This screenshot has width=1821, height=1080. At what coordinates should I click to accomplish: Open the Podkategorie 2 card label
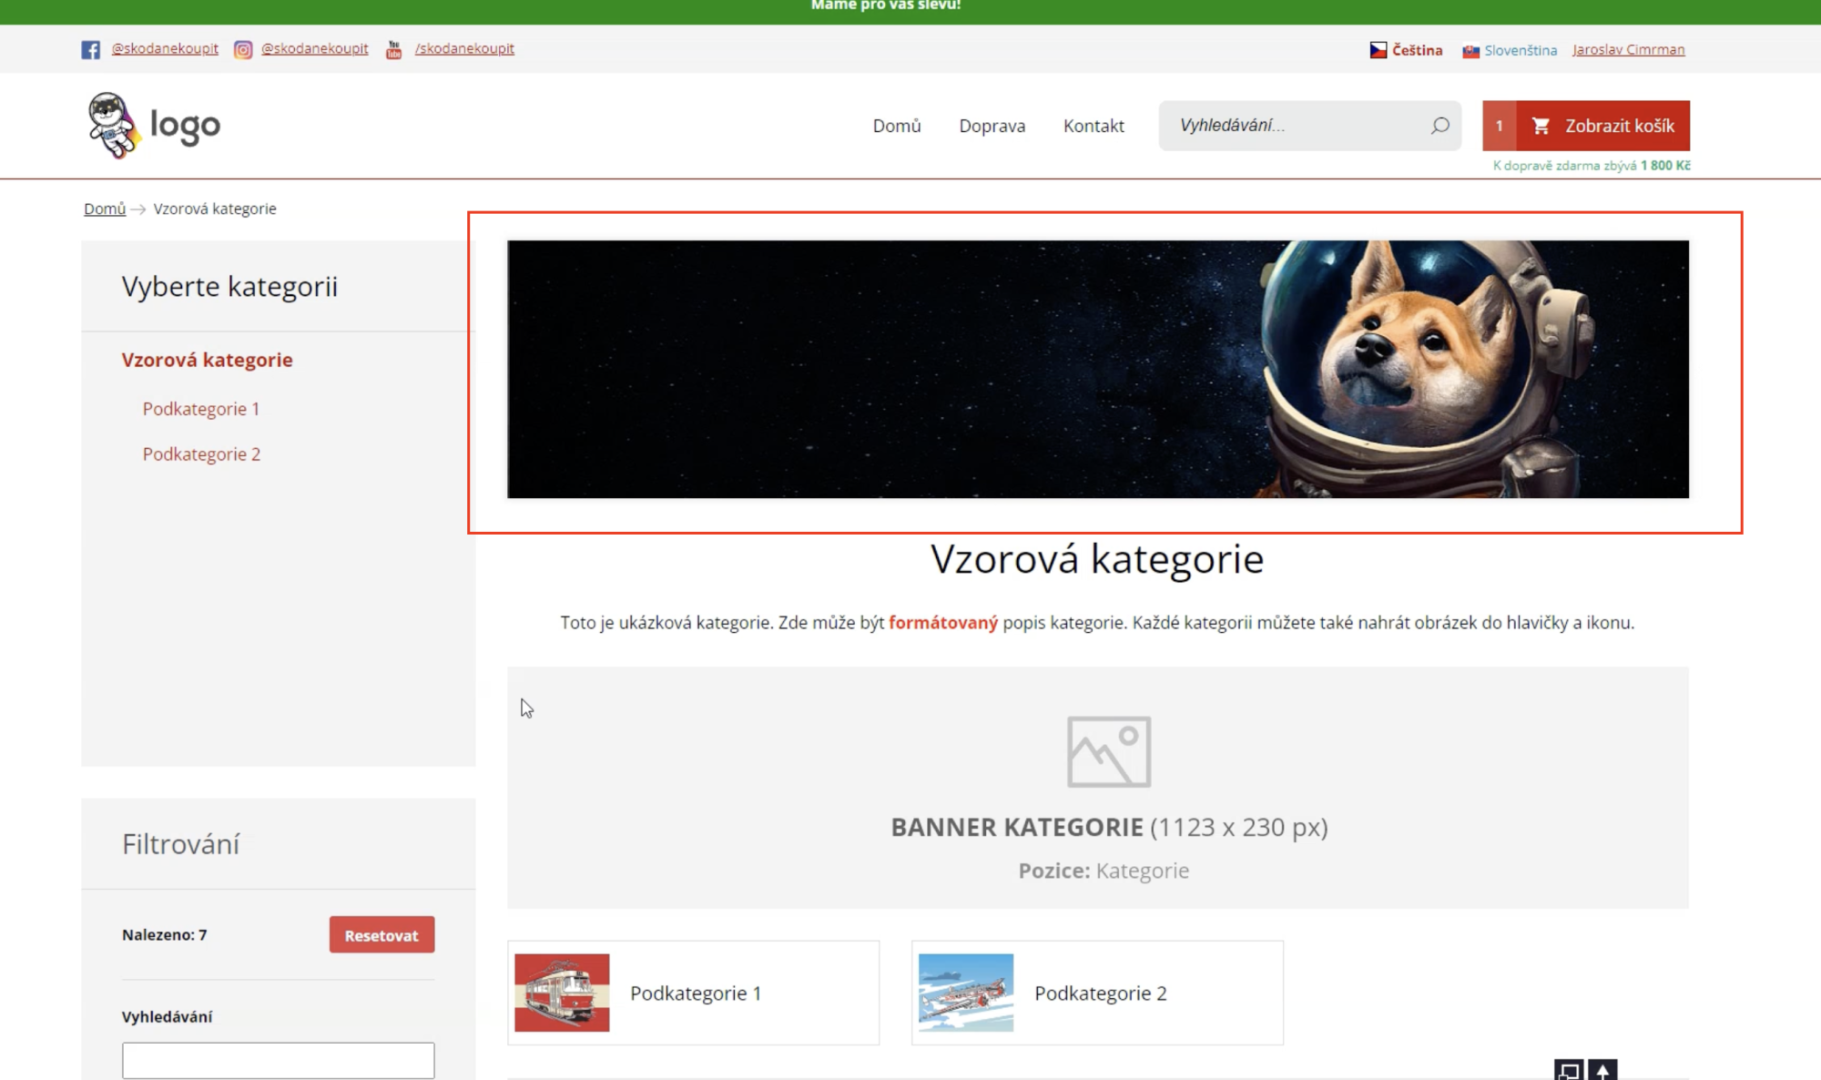1100,993
